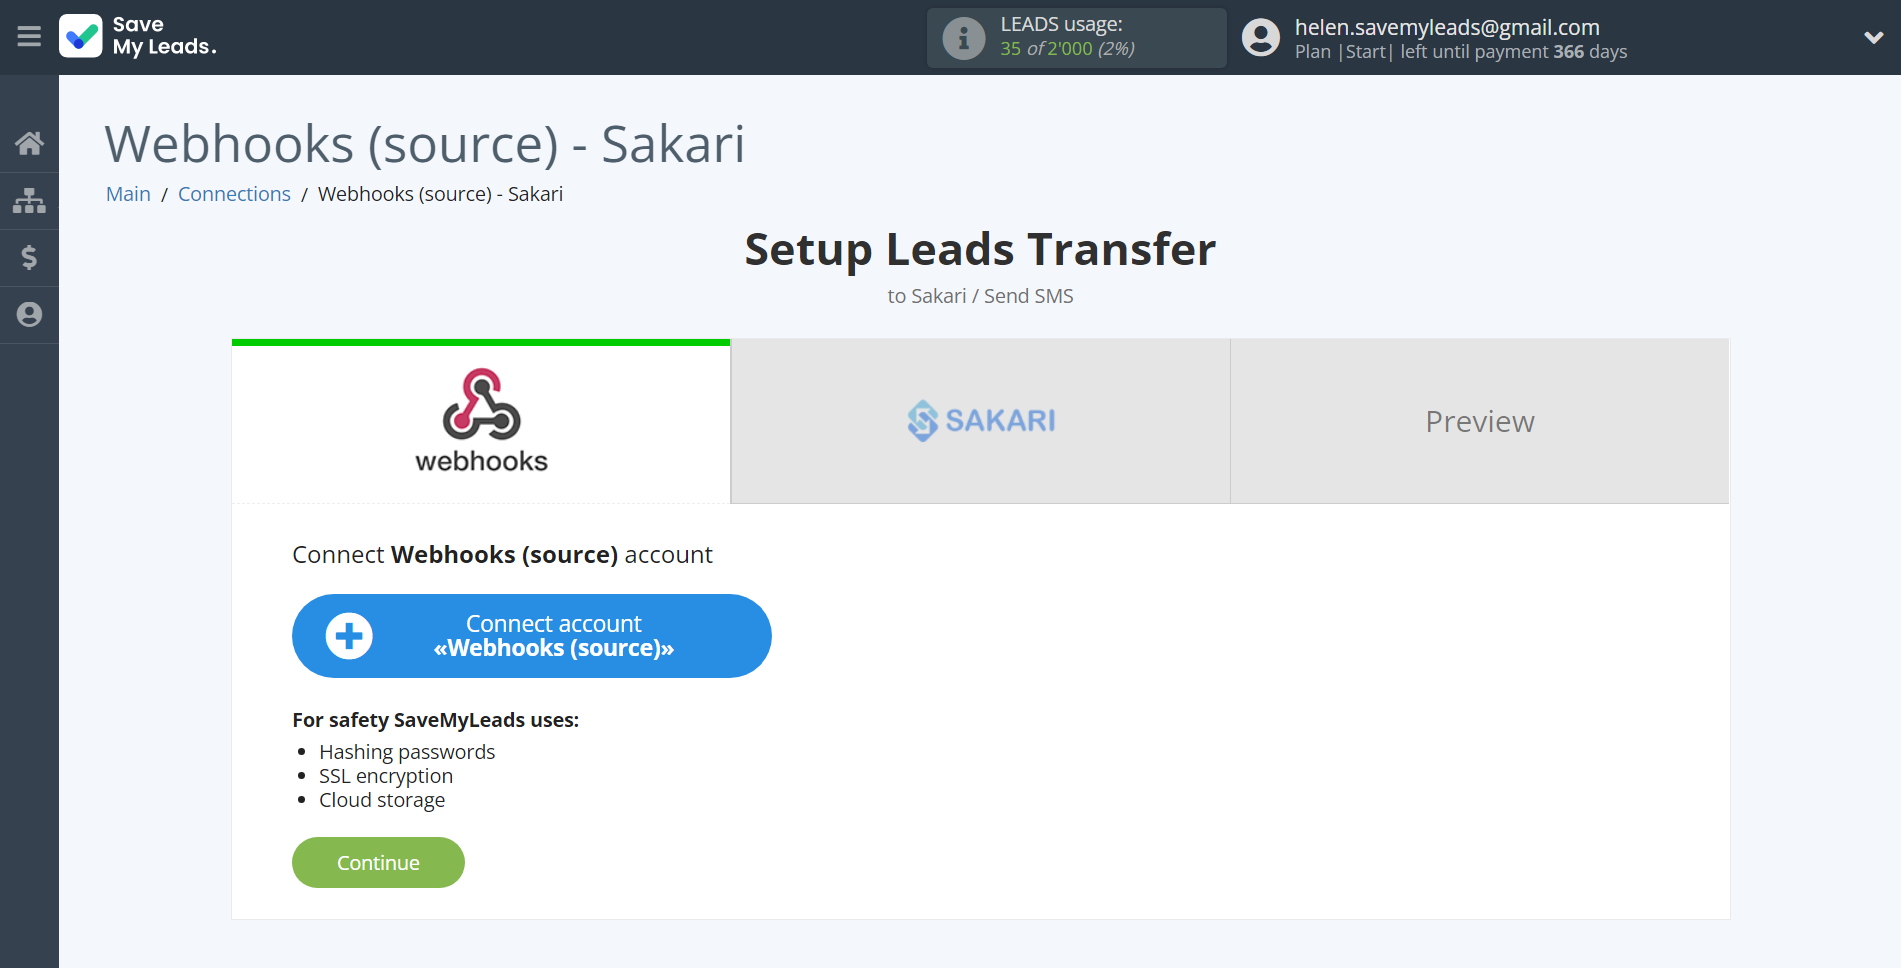
Task: Open the Main breadcrumb link
Action: (x=128, y=194)
